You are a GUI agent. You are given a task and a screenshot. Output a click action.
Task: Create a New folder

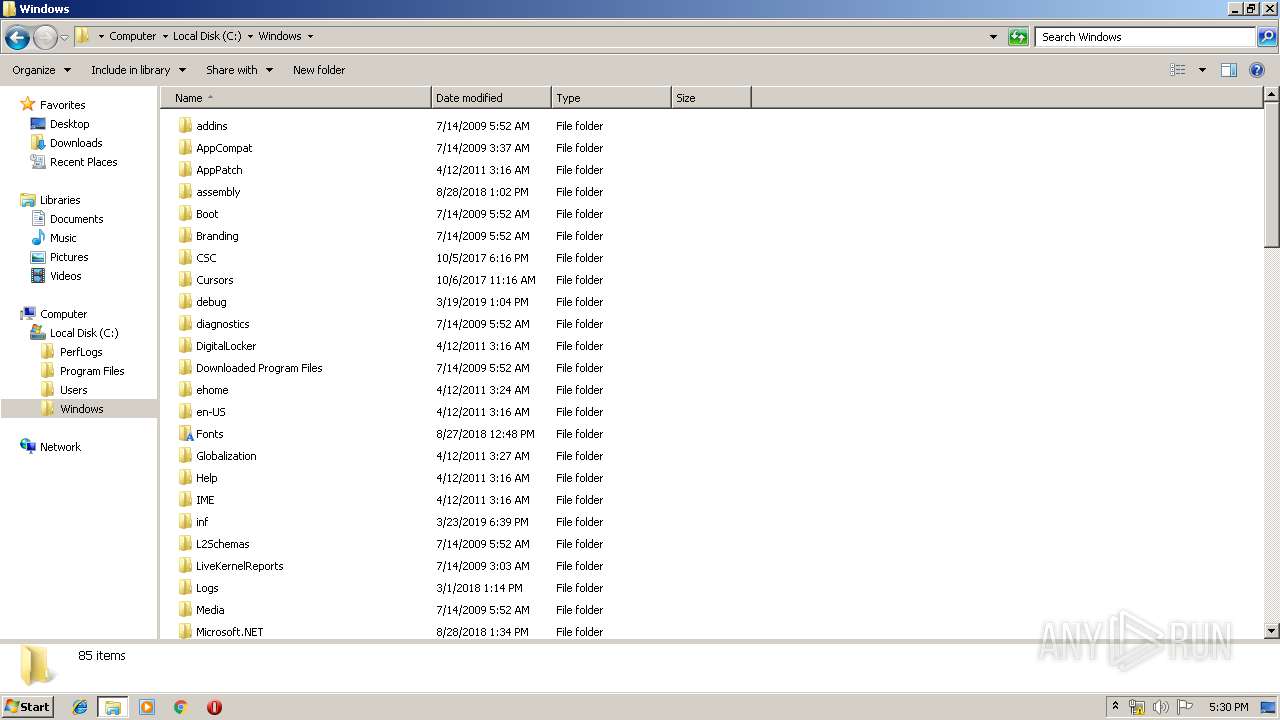319,70
